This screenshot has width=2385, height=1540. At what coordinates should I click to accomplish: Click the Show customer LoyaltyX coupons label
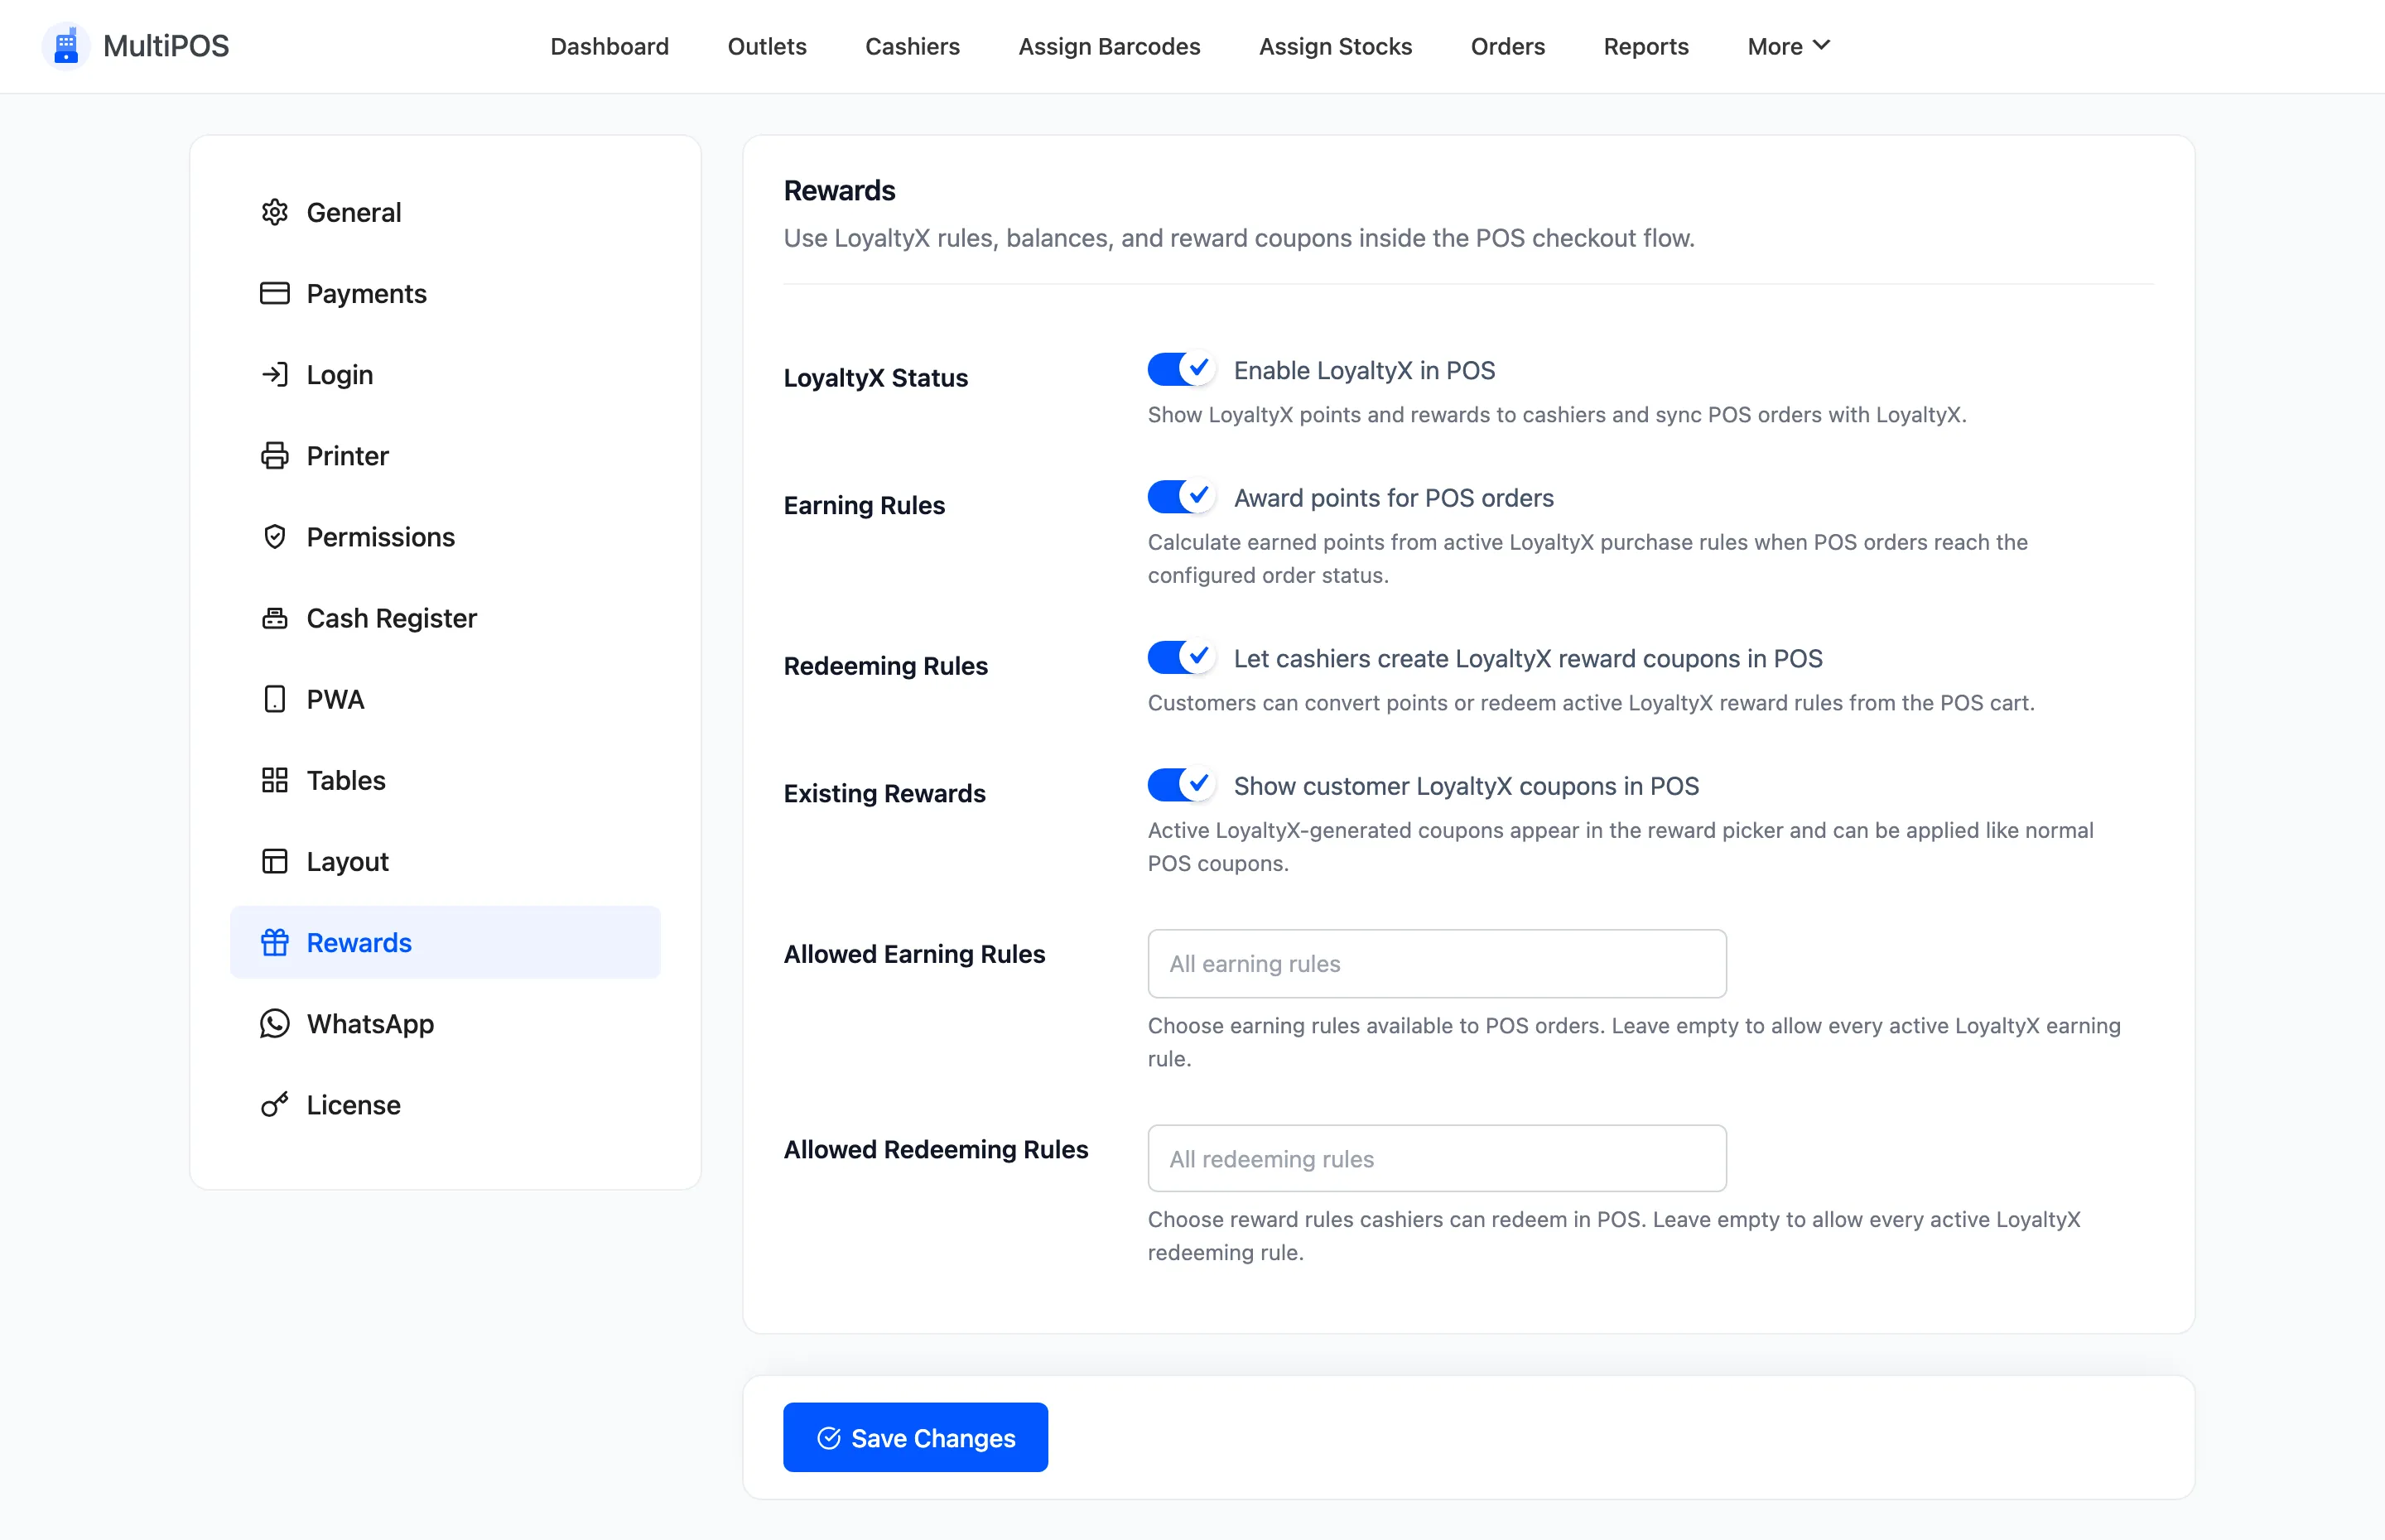(1466, 786)
